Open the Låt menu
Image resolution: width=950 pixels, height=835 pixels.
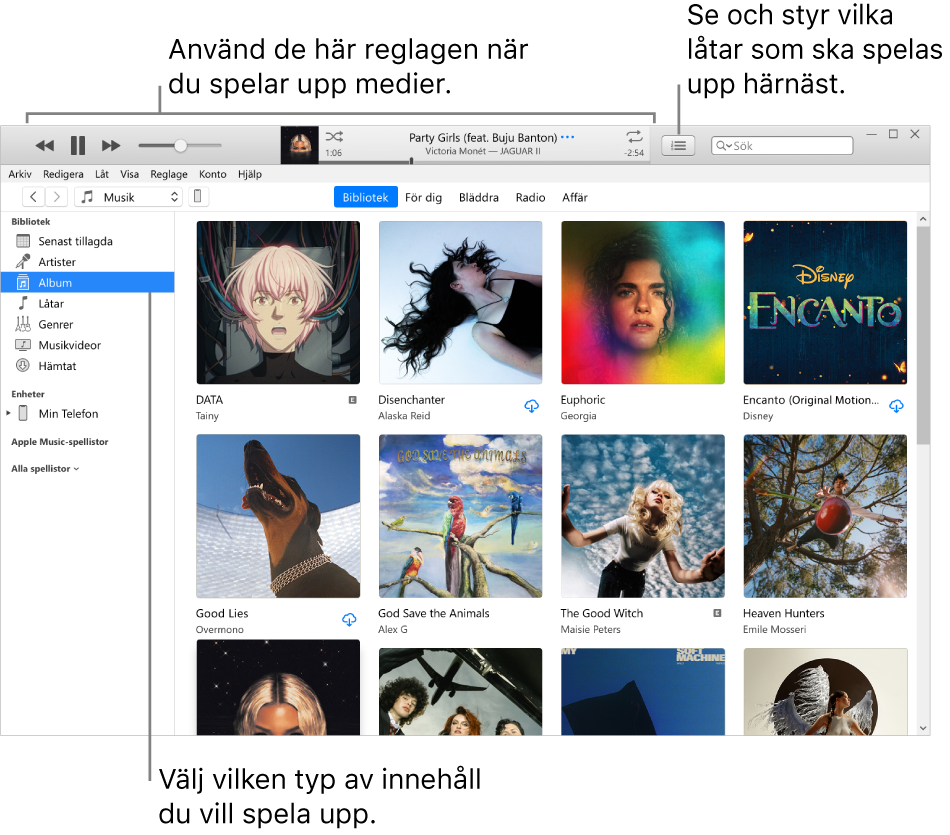pyautogui.click(x=102, y=175)
